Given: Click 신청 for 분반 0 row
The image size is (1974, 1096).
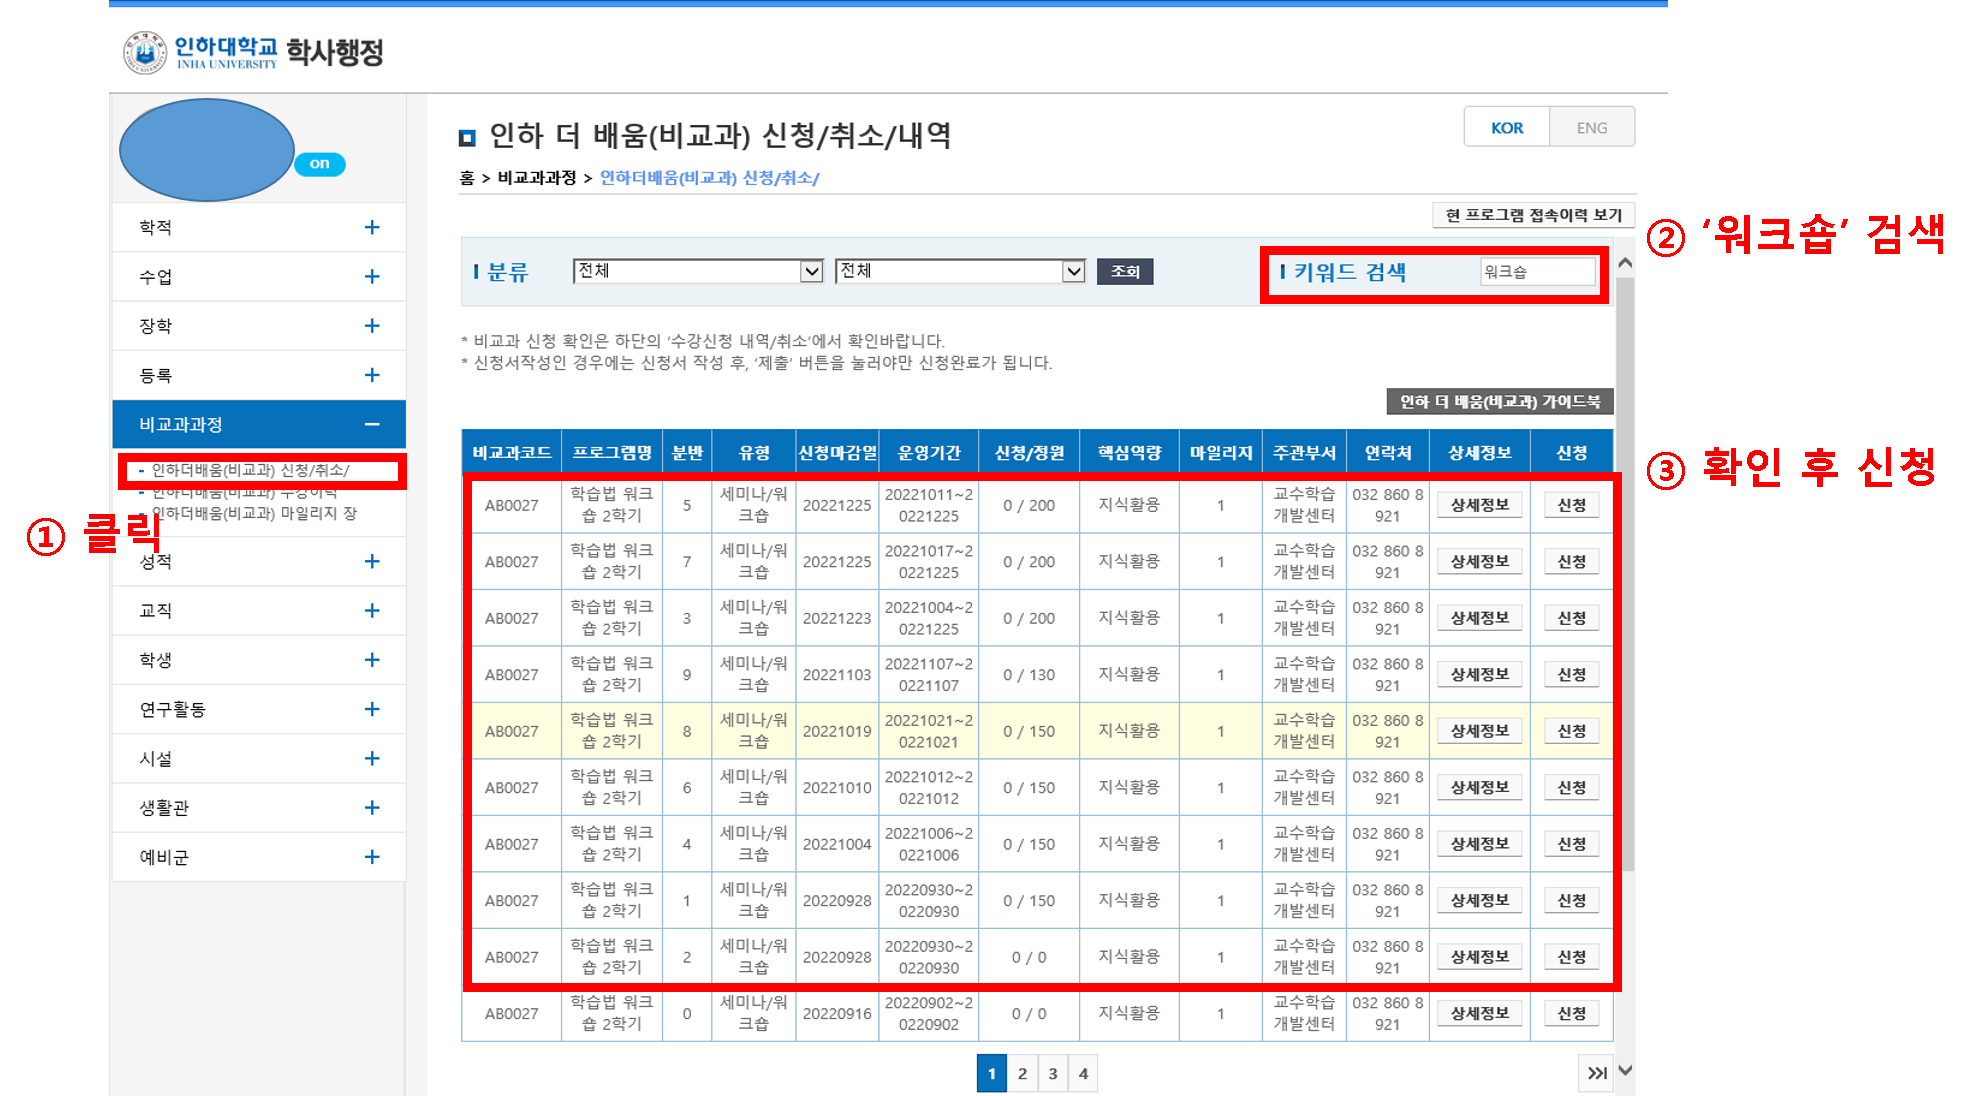Looking at the screenshot, I should click(x=1571, y=1014).
